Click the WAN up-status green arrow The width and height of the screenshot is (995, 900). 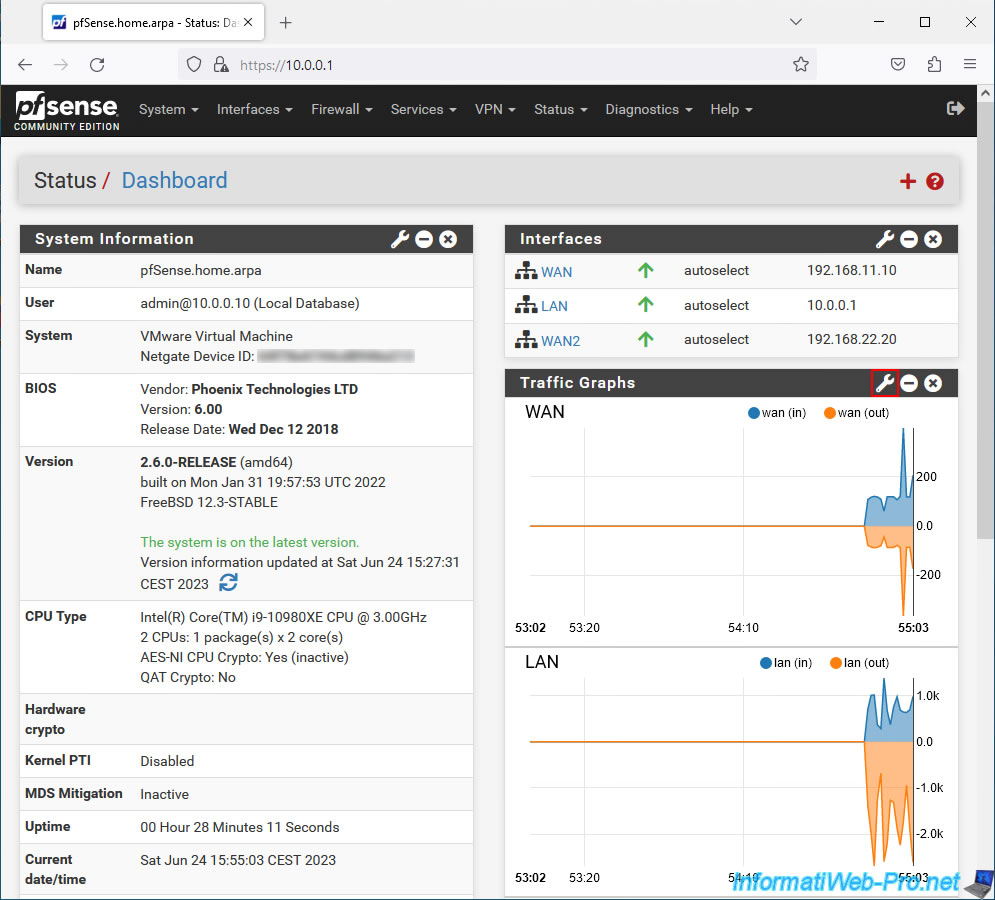[x=645, y=270]
